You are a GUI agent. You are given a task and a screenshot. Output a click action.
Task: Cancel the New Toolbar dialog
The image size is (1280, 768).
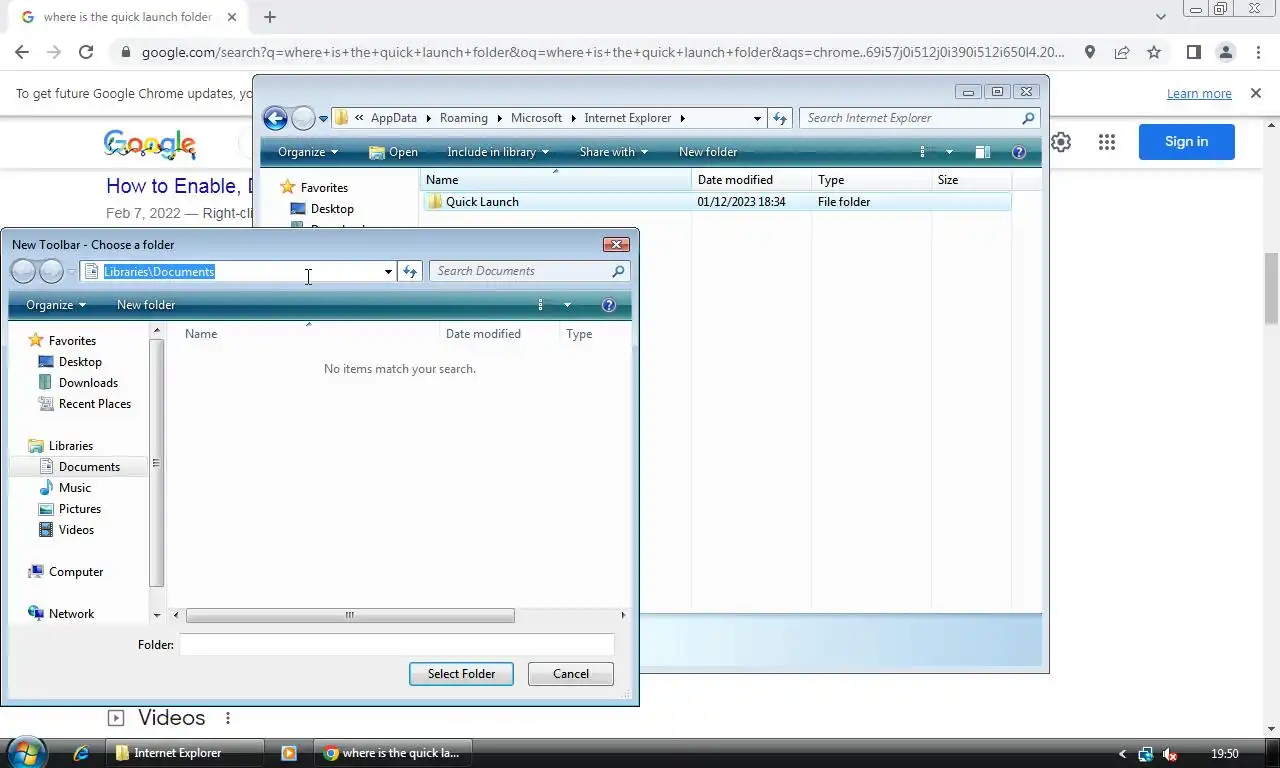tap(571, 674)
